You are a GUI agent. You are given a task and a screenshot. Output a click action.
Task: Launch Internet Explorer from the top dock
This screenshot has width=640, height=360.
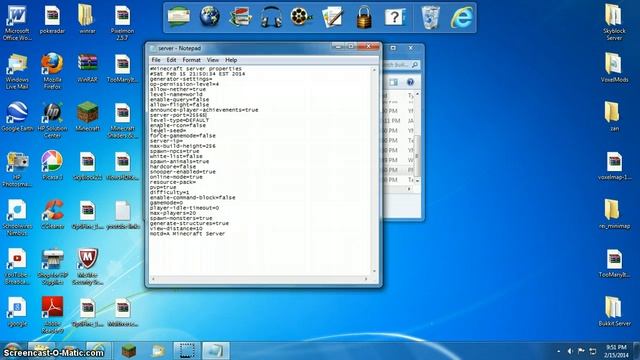[462, 17]
